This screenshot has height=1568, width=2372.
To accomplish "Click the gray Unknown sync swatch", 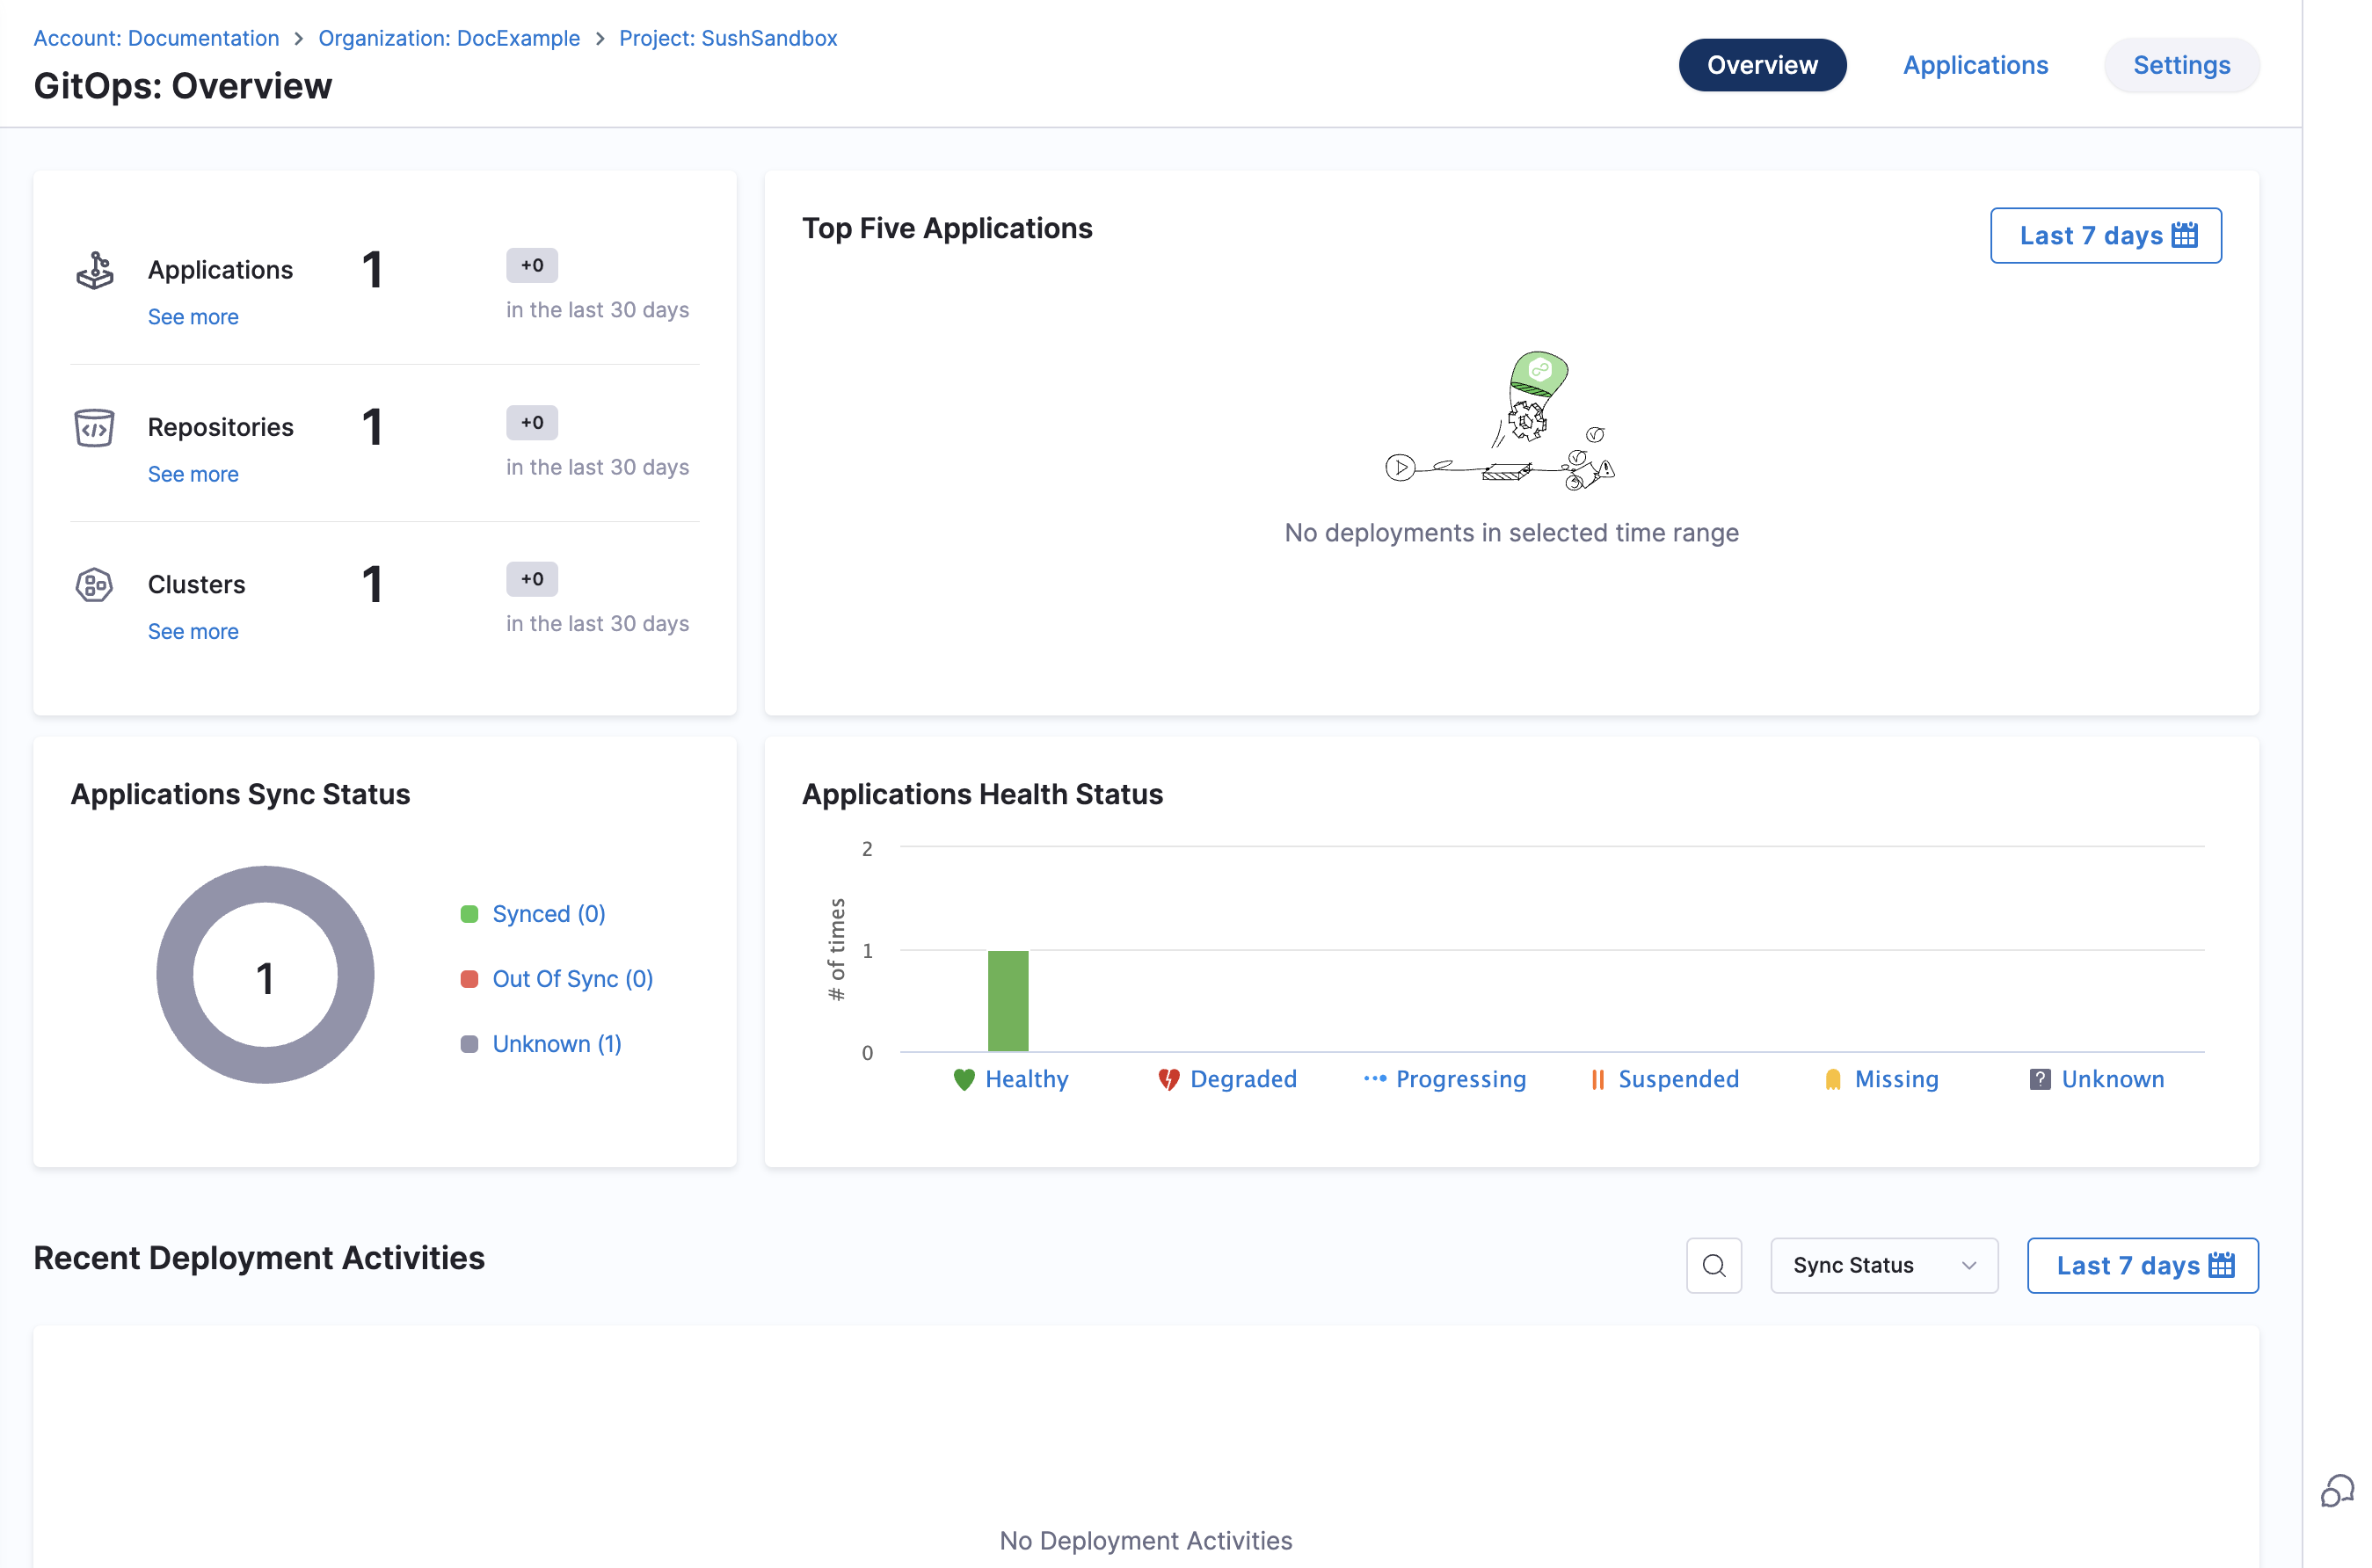I will tap(469, 1044).
